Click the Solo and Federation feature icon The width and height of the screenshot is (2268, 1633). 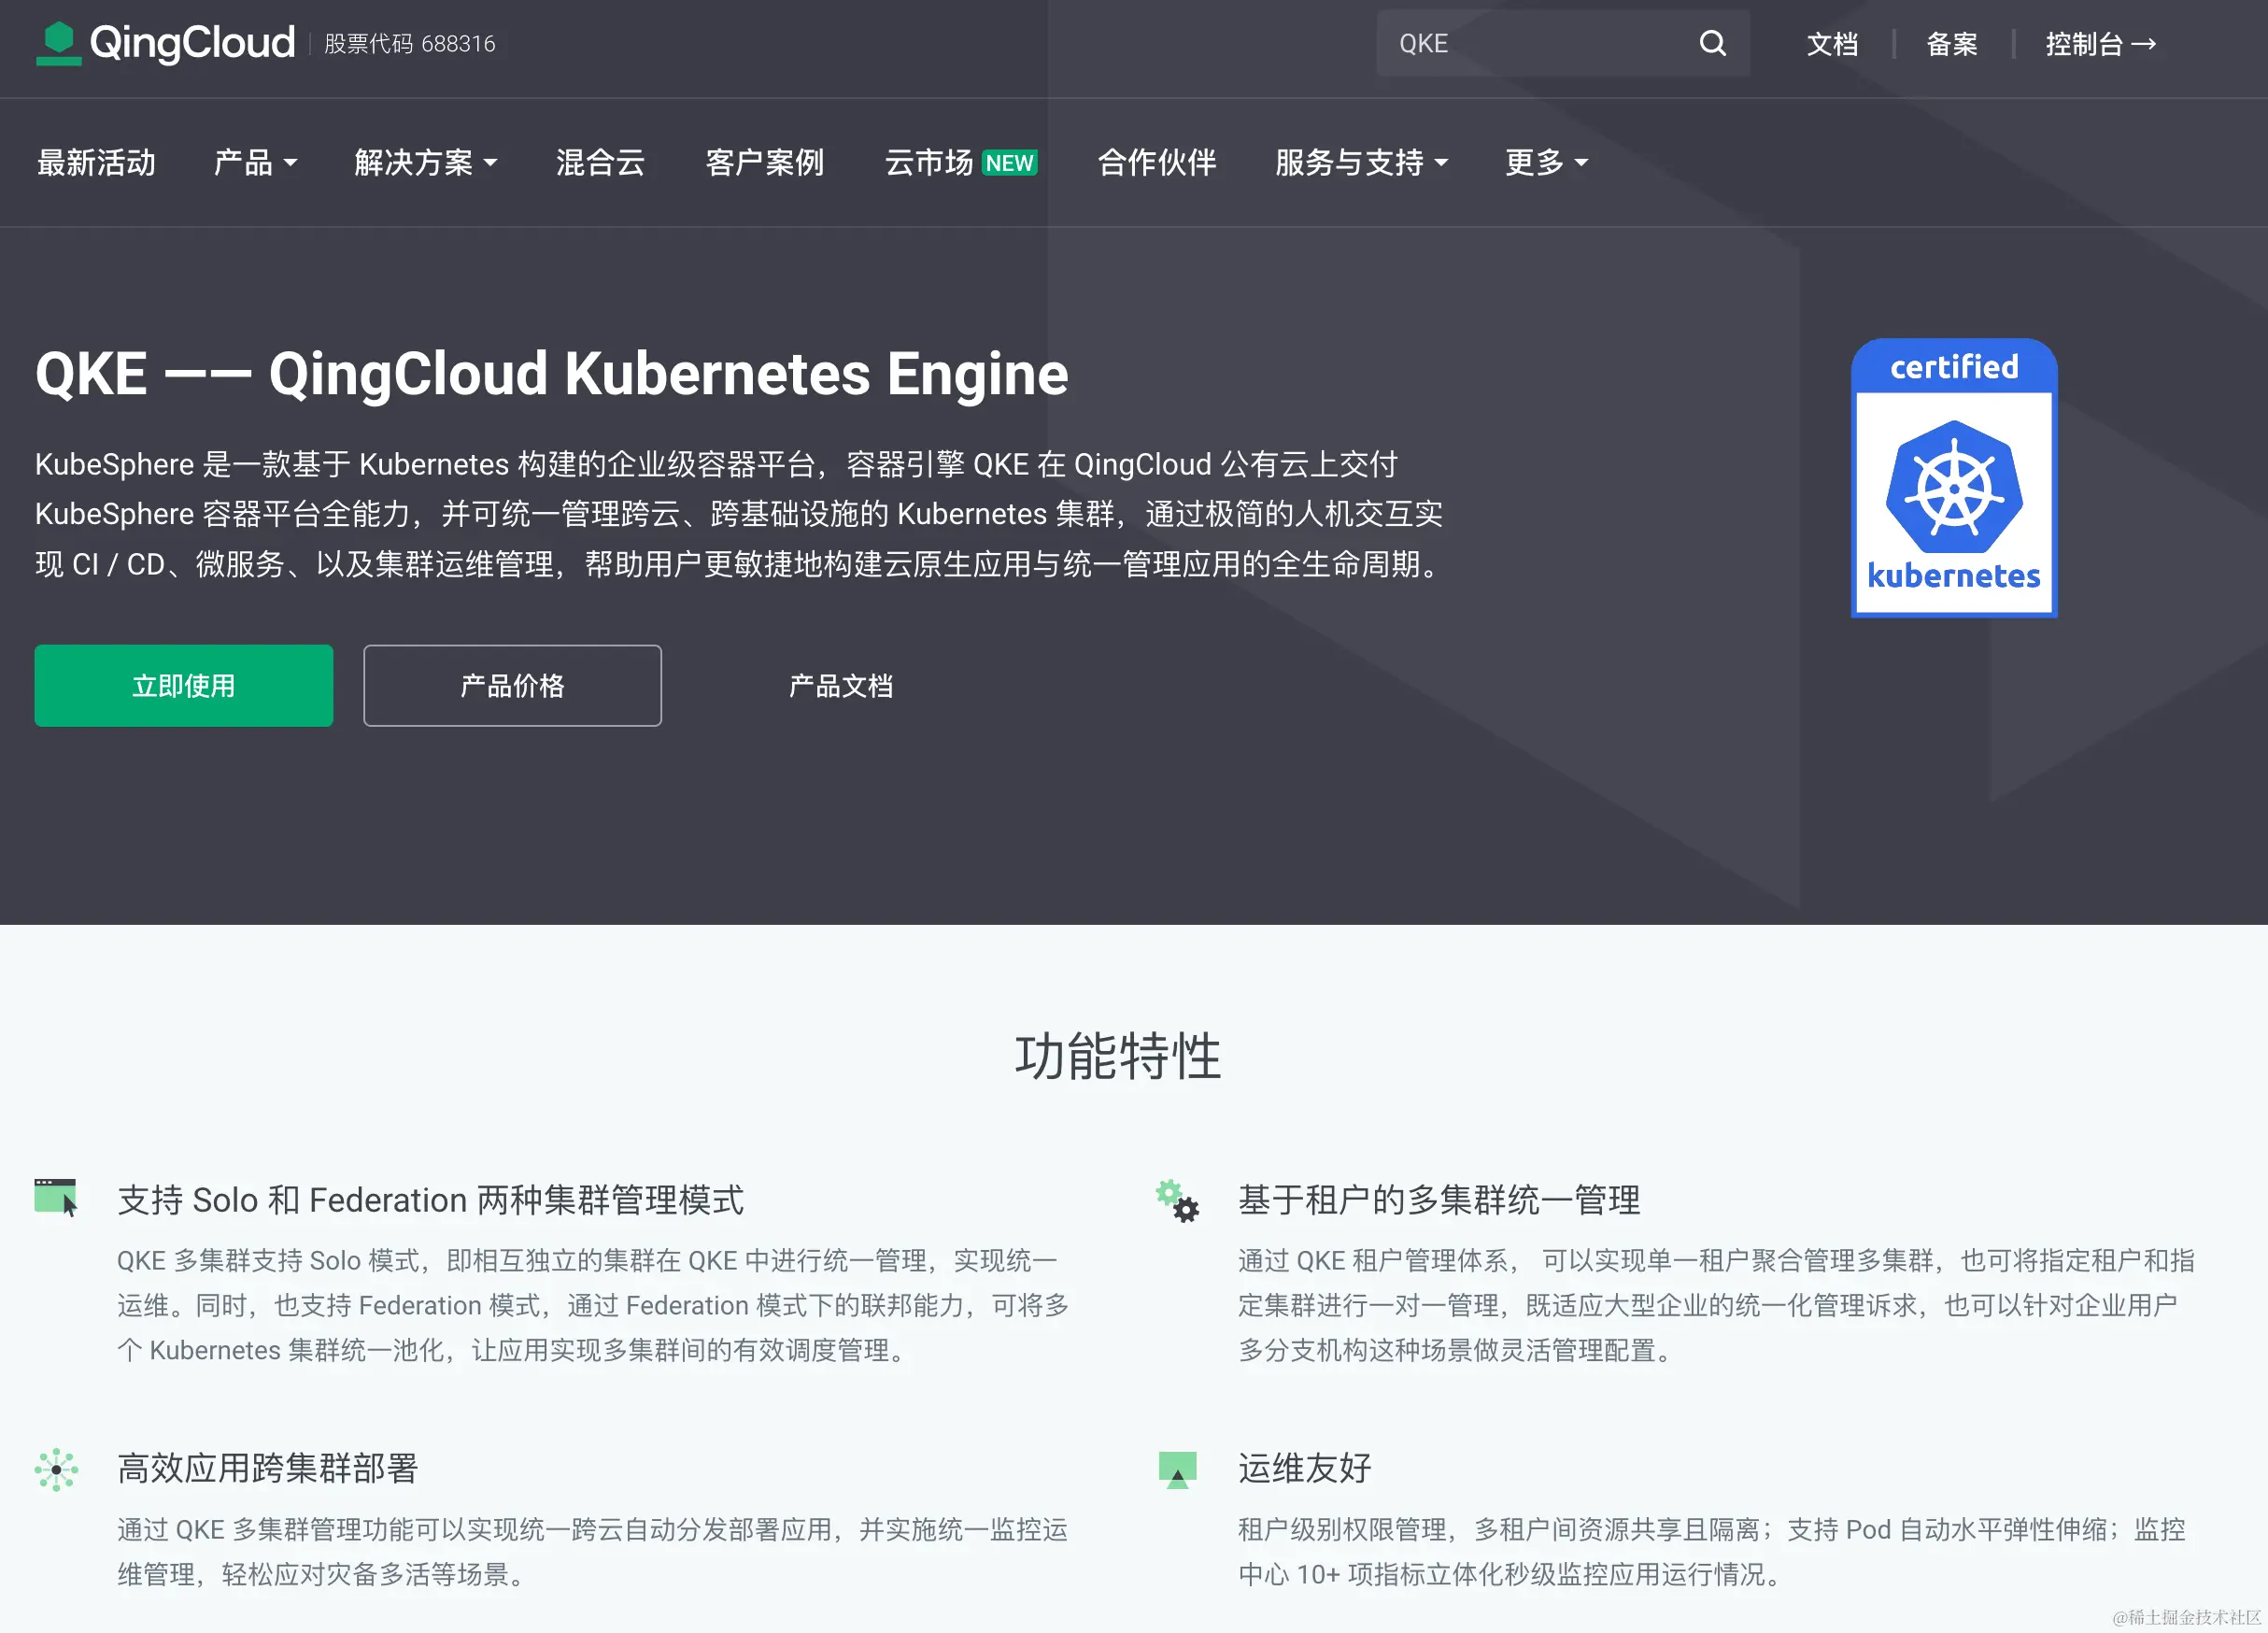56,1197
